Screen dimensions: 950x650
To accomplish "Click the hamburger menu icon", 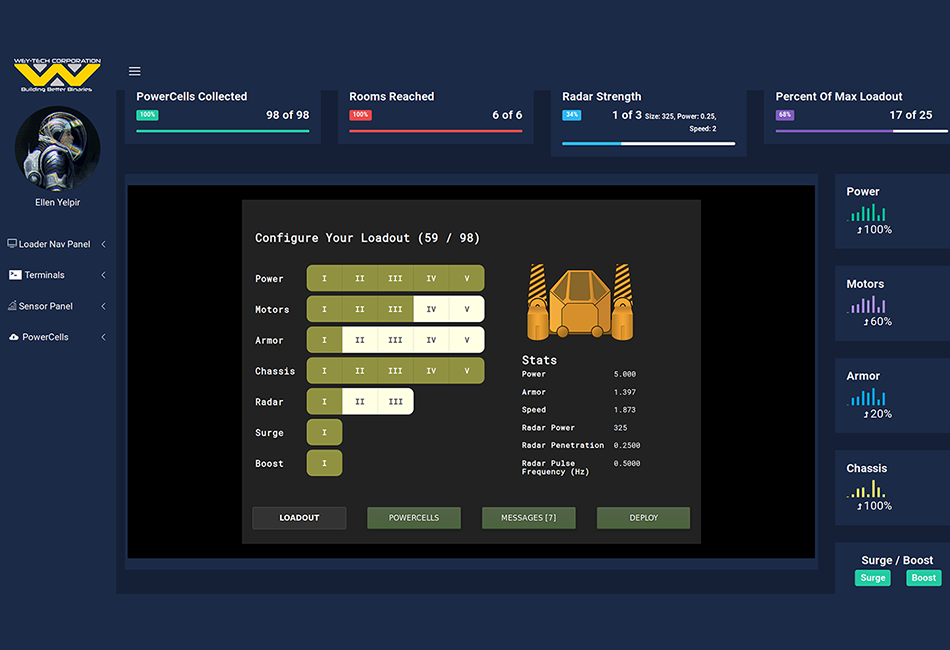I will pos(135,71).
